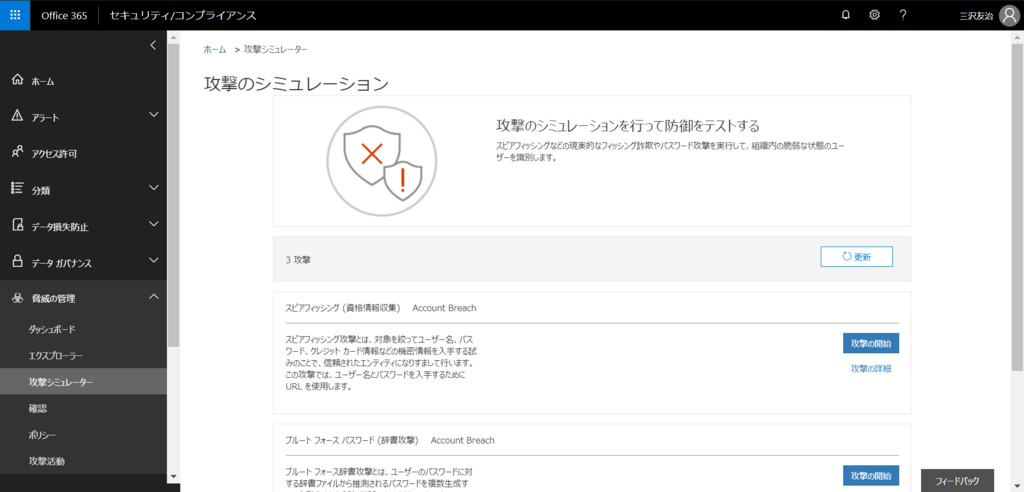This screenshot has width=1024, height=492.
Task: Click the データ損失防止 lock-document icon
Action: click(x=18, y=225)
